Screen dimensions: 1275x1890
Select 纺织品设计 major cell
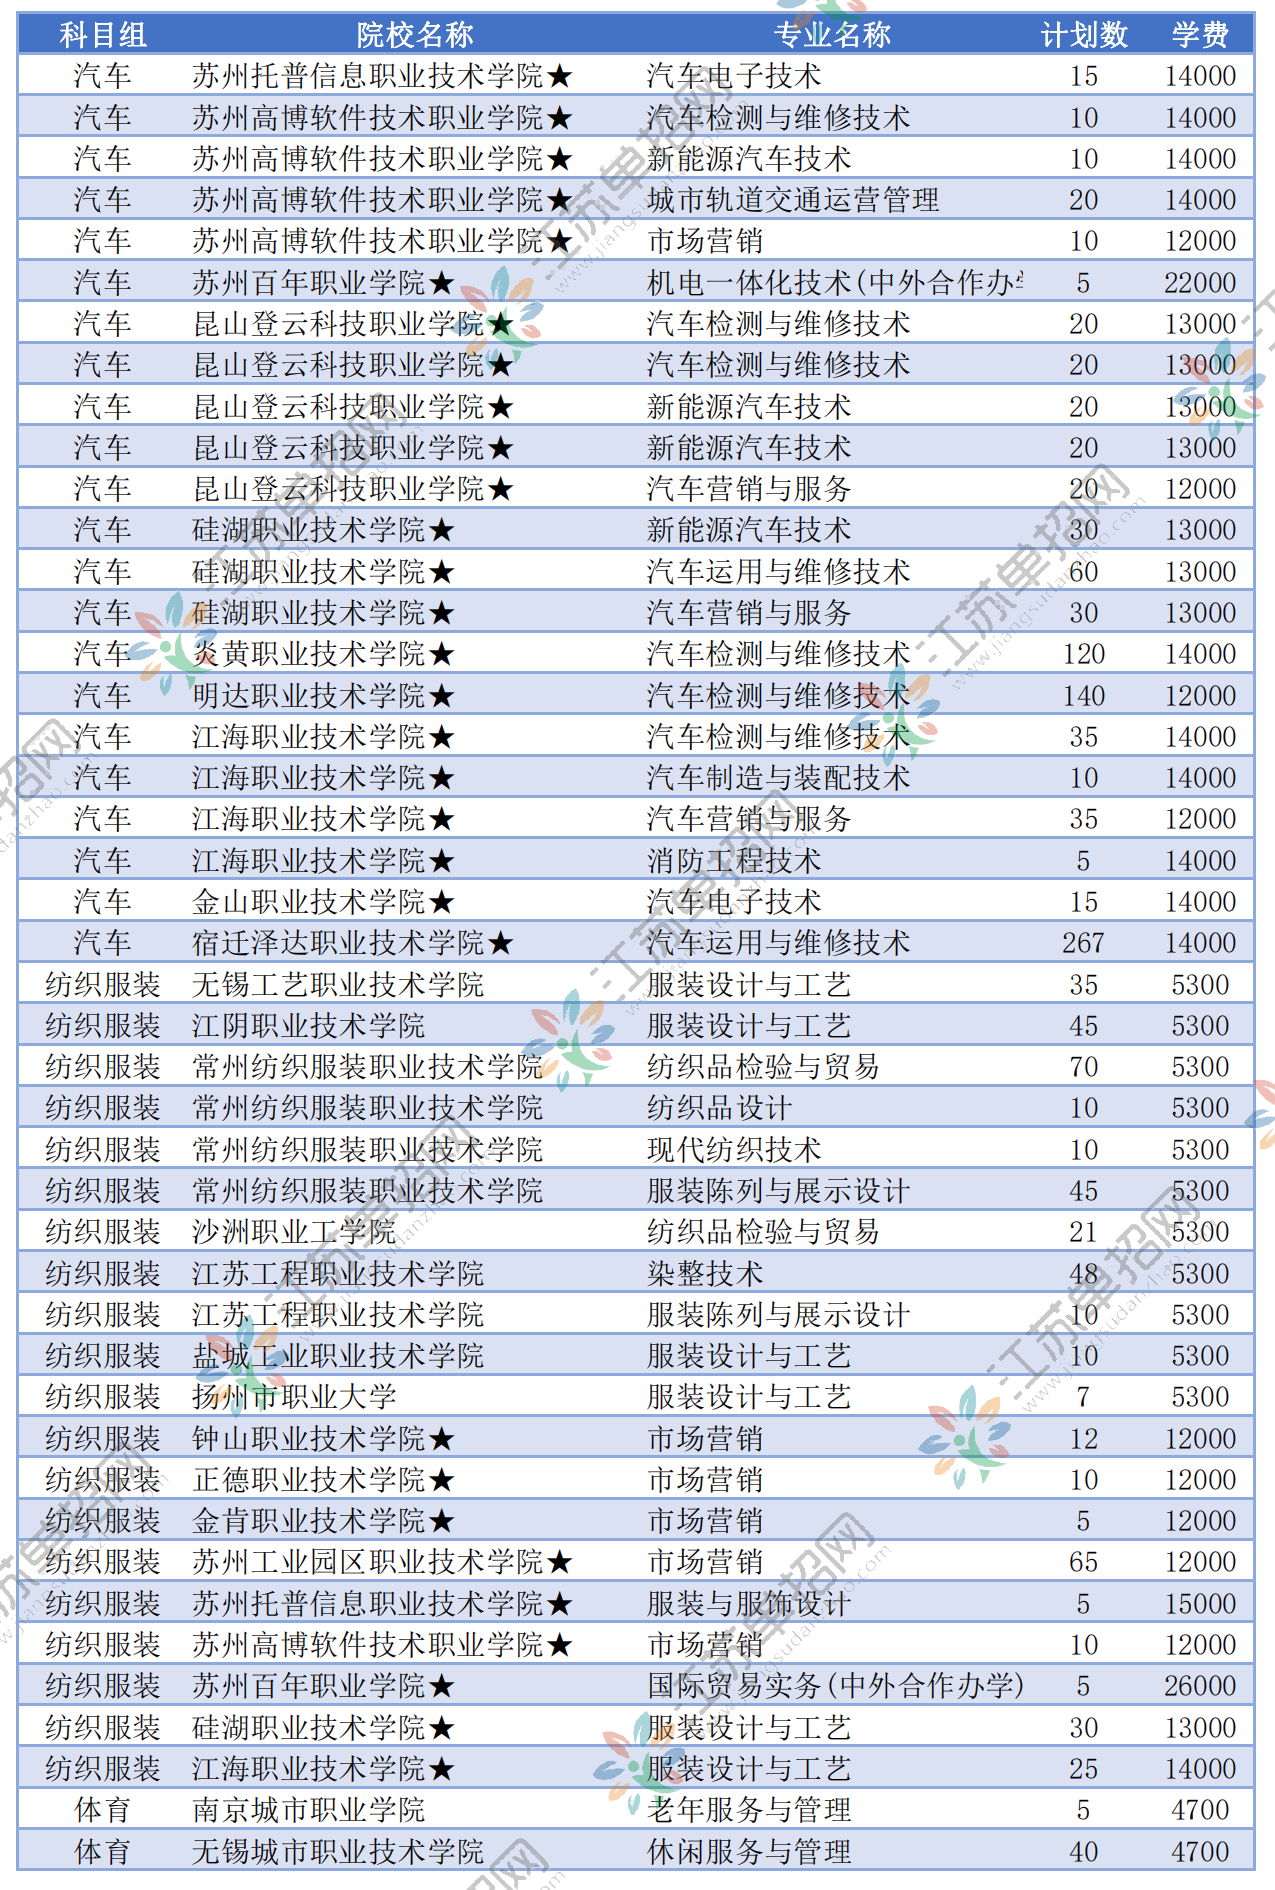719,1108
